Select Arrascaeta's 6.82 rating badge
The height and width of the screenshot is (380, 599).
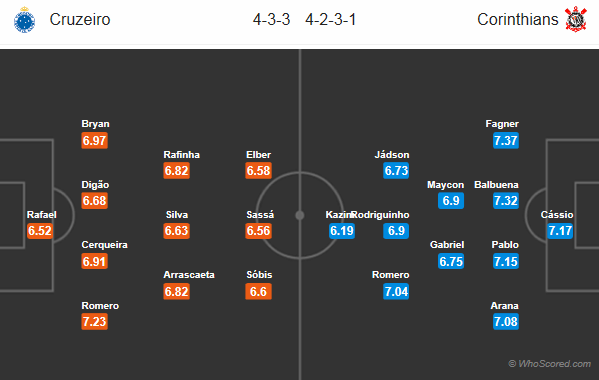(176, 291)
